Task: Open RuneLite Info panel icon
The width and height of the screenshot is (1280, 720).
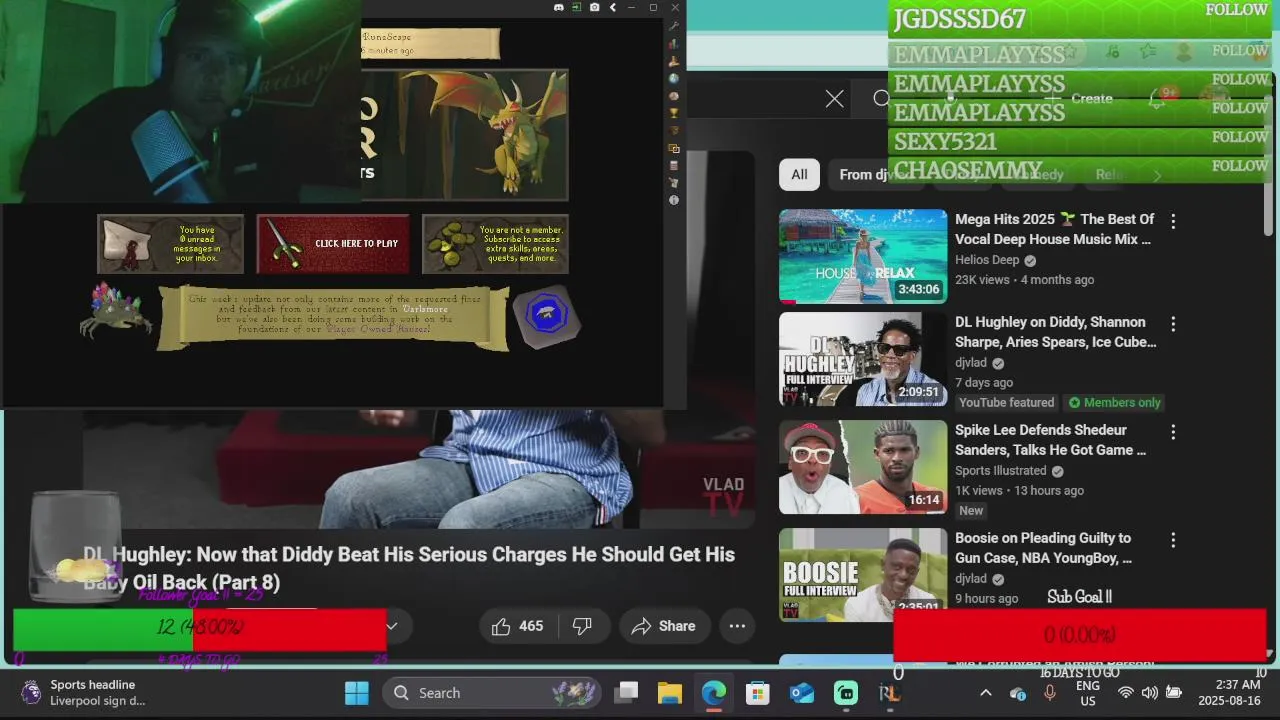Action: click(x=674, y=200)
